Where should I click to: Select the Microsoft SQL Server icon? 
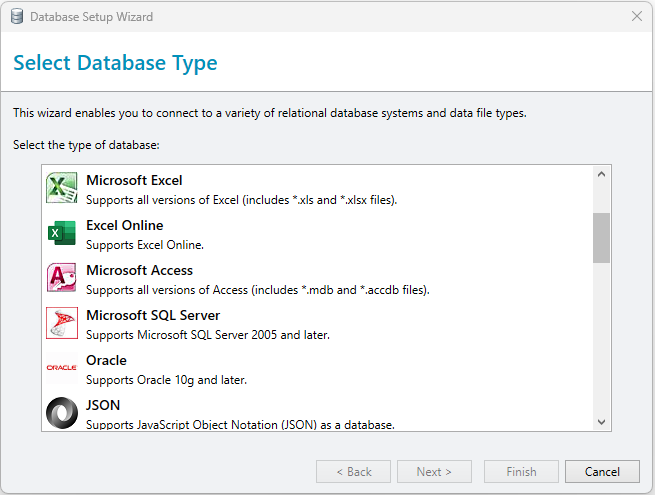(x=62, y=323)
